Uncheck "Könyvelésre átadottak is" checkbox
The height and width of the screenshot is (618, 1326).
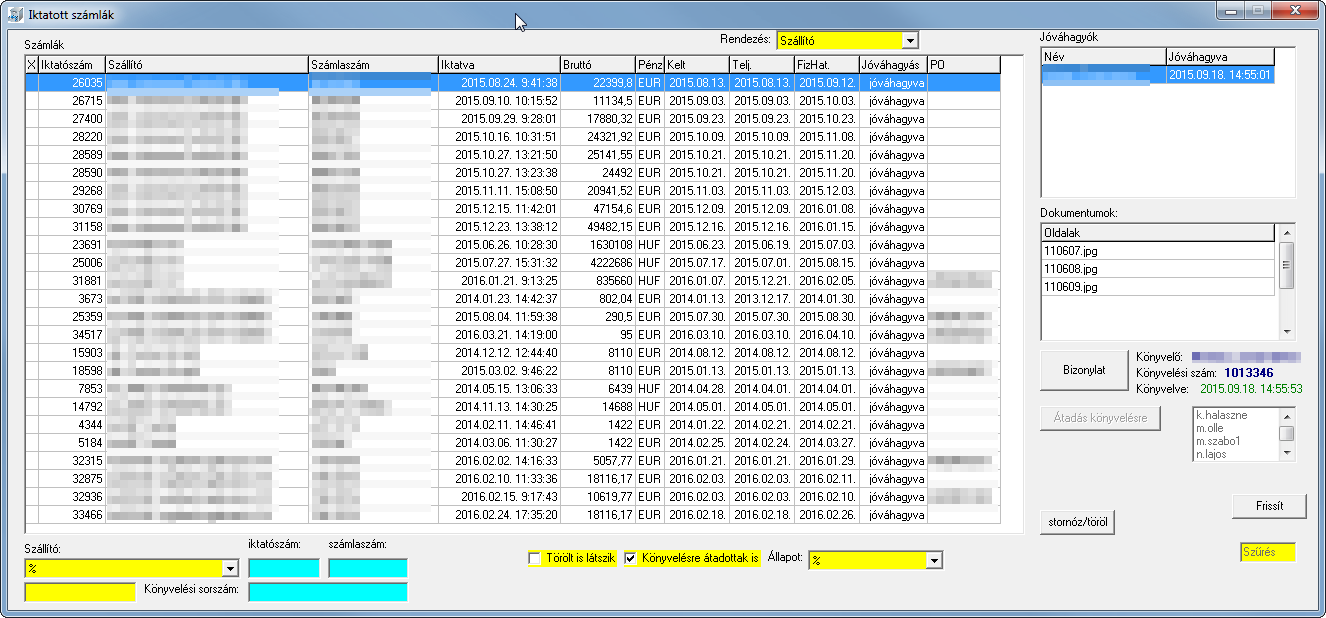pos(631,558)
